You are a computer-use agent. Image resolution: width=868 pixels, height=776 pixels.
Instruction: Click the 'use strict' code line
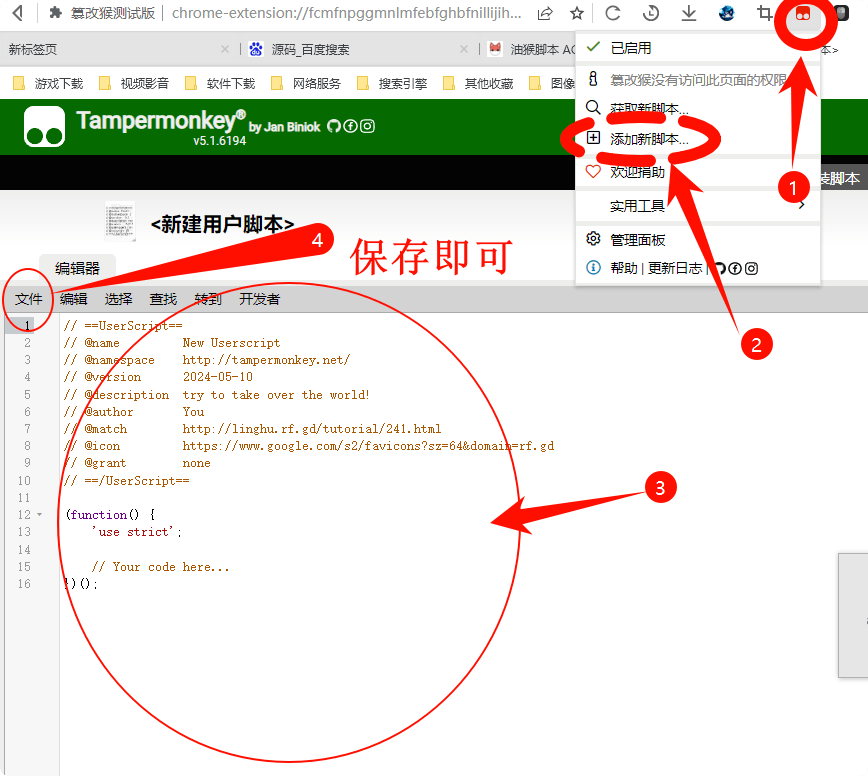click(136, 532)
